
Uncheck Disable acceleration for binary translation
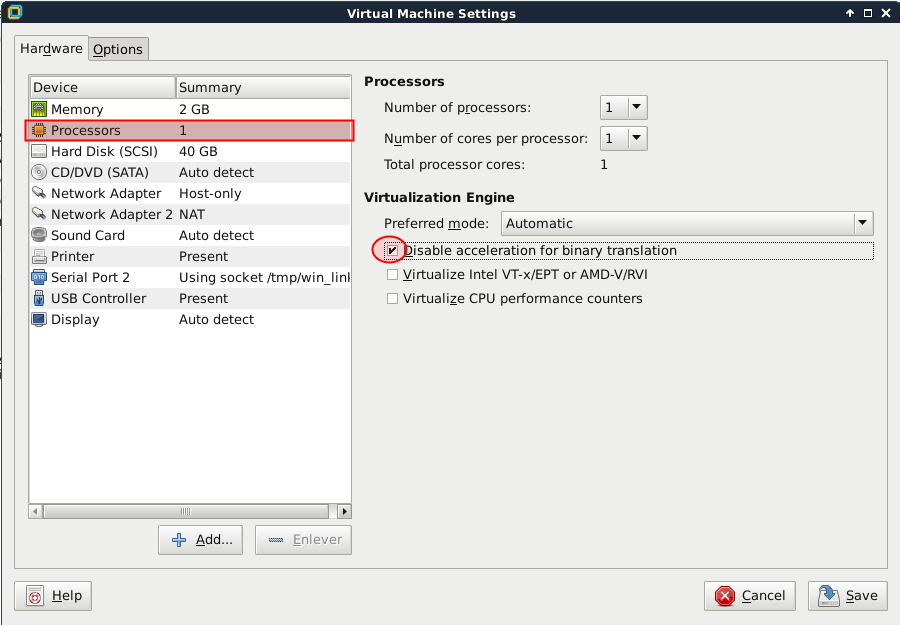click(393, 251)
